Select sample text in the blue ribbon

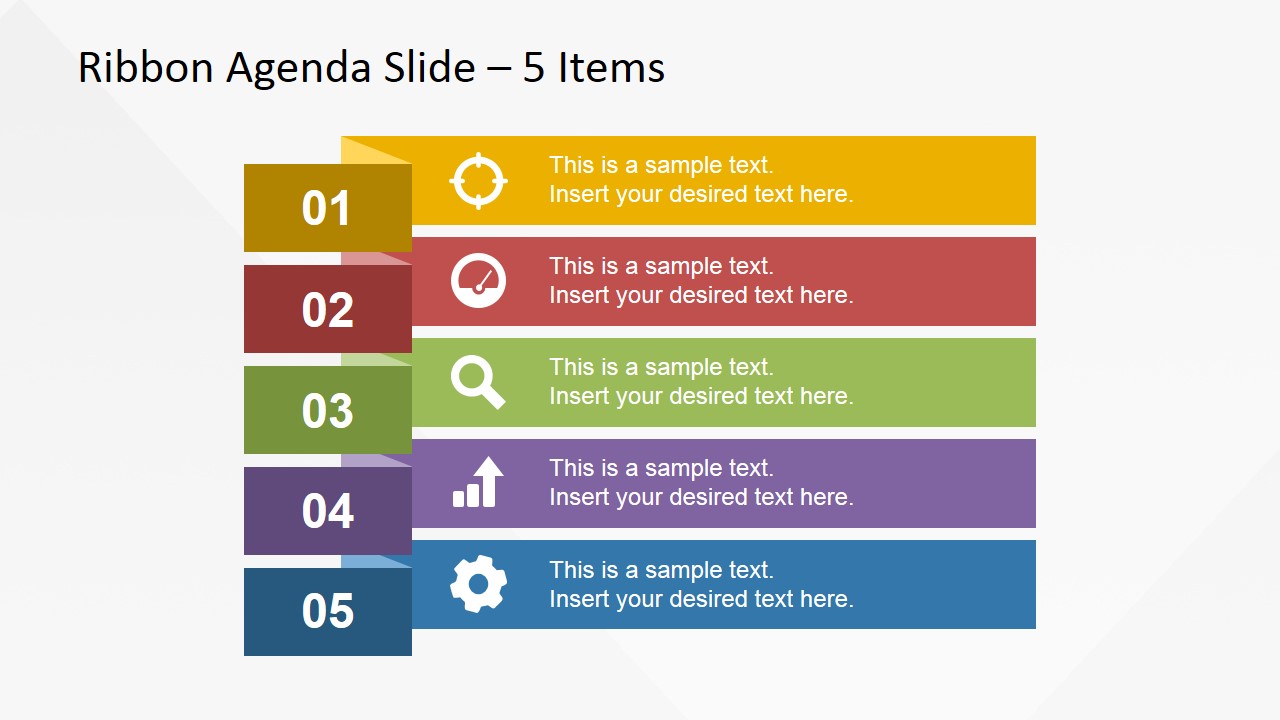point(701,585)
